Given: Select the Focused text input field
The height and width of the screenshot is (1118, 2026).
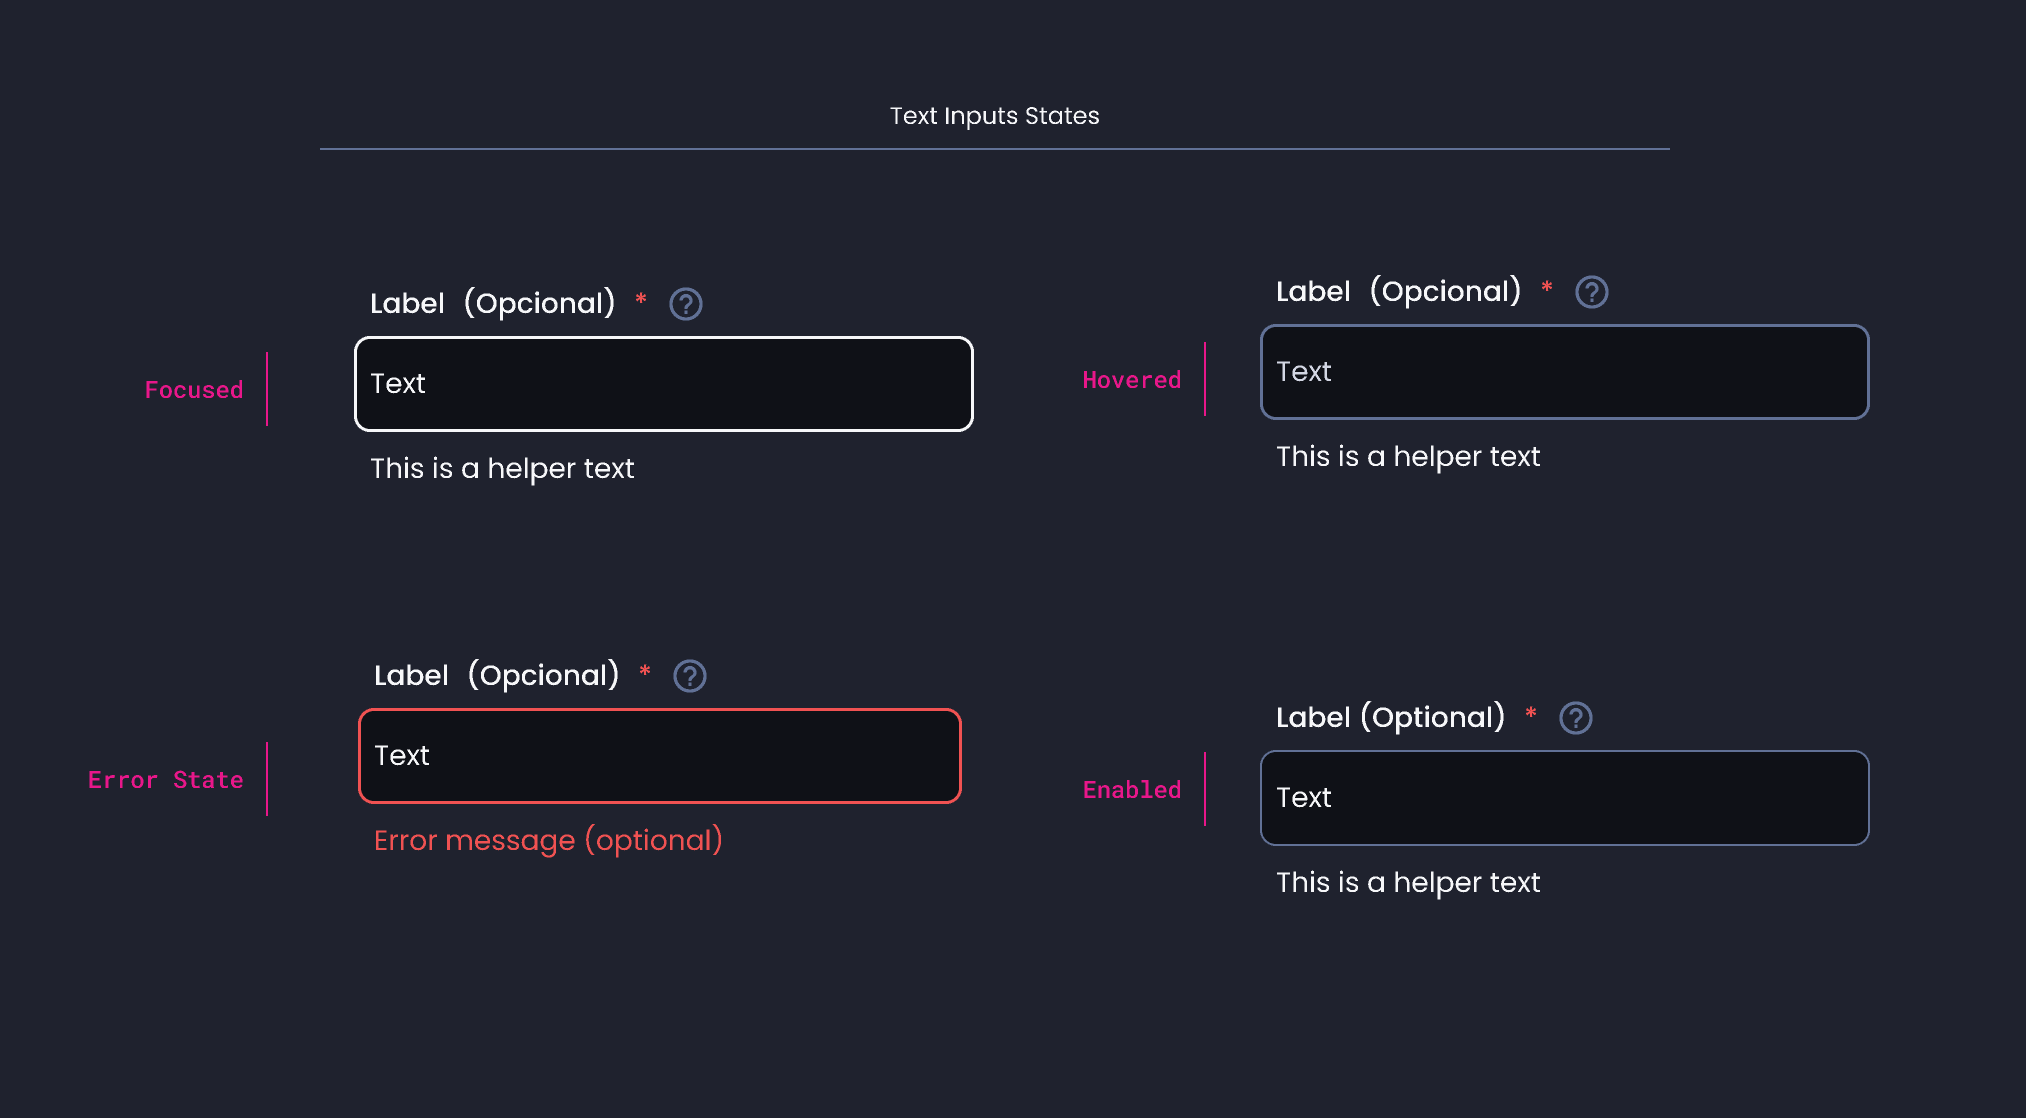Looking at the screenshot, I should [663, 384].
